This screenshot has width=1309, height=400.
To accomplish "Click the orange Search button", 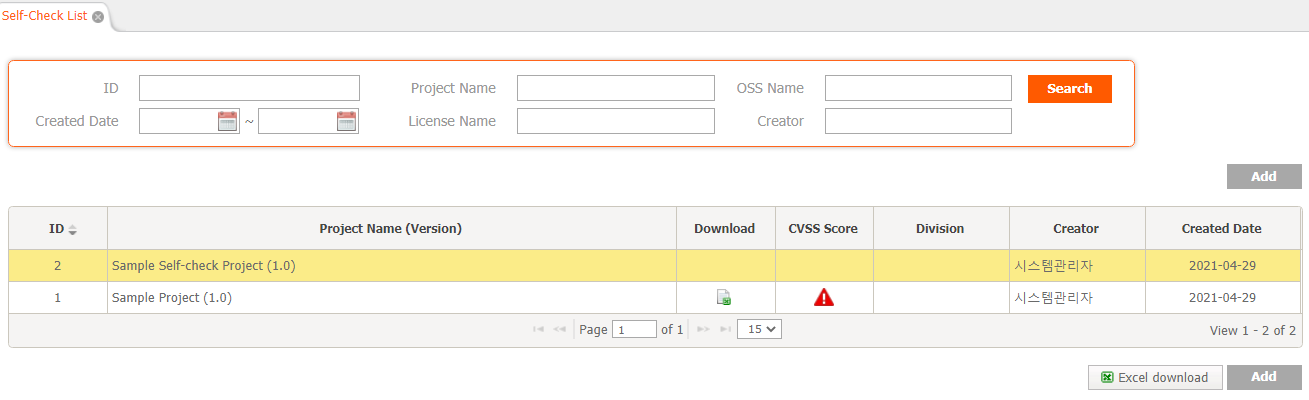I will tap(1069, 88).
